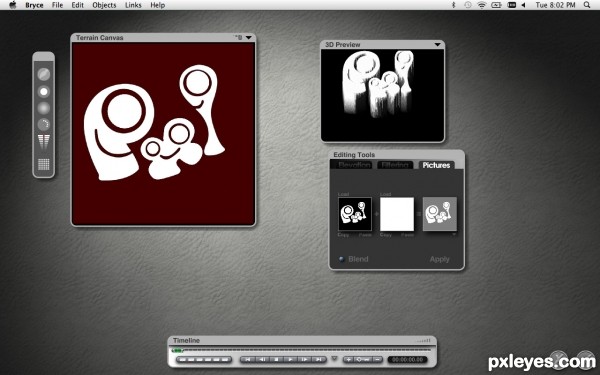
Task: Click the green timeline scrubber marker
Action: coord(177,350)
